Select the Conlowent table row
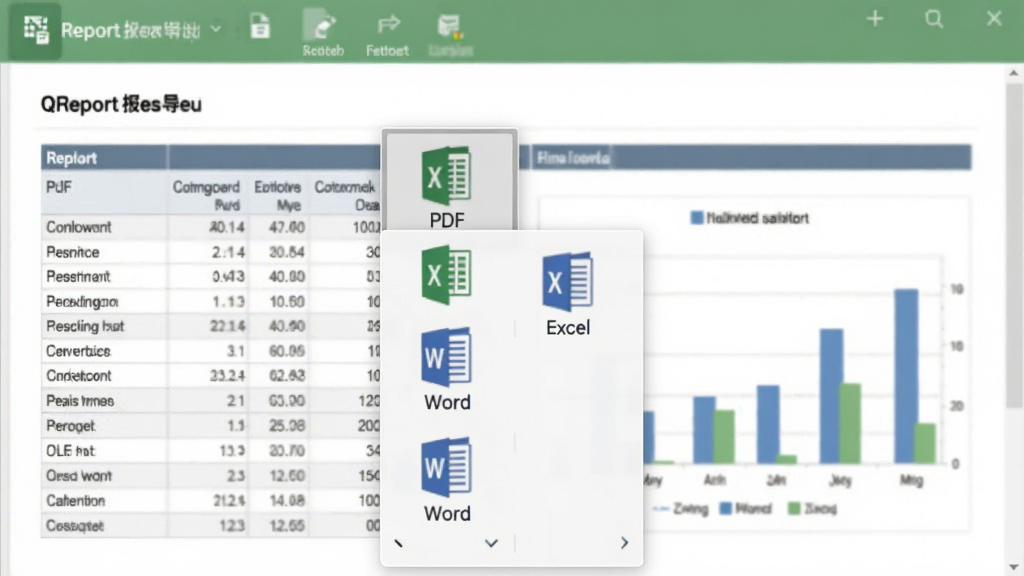 tap(211, 227)
